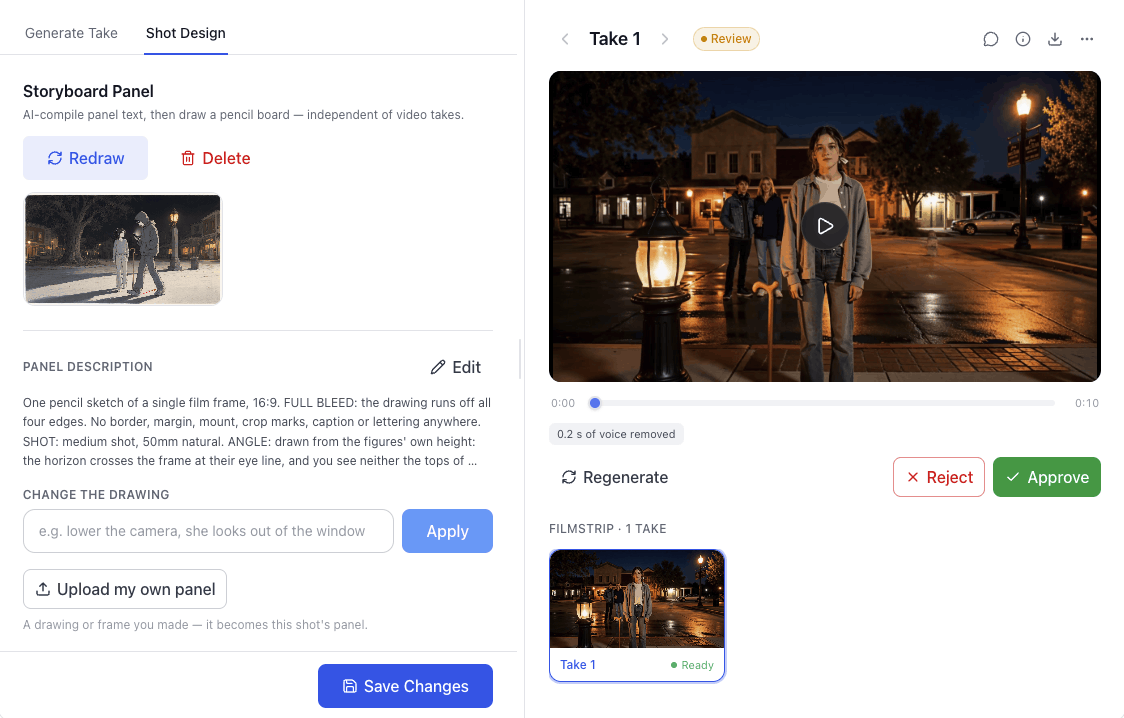Focus the Change the Drawing text field

(x=208, y=531)
